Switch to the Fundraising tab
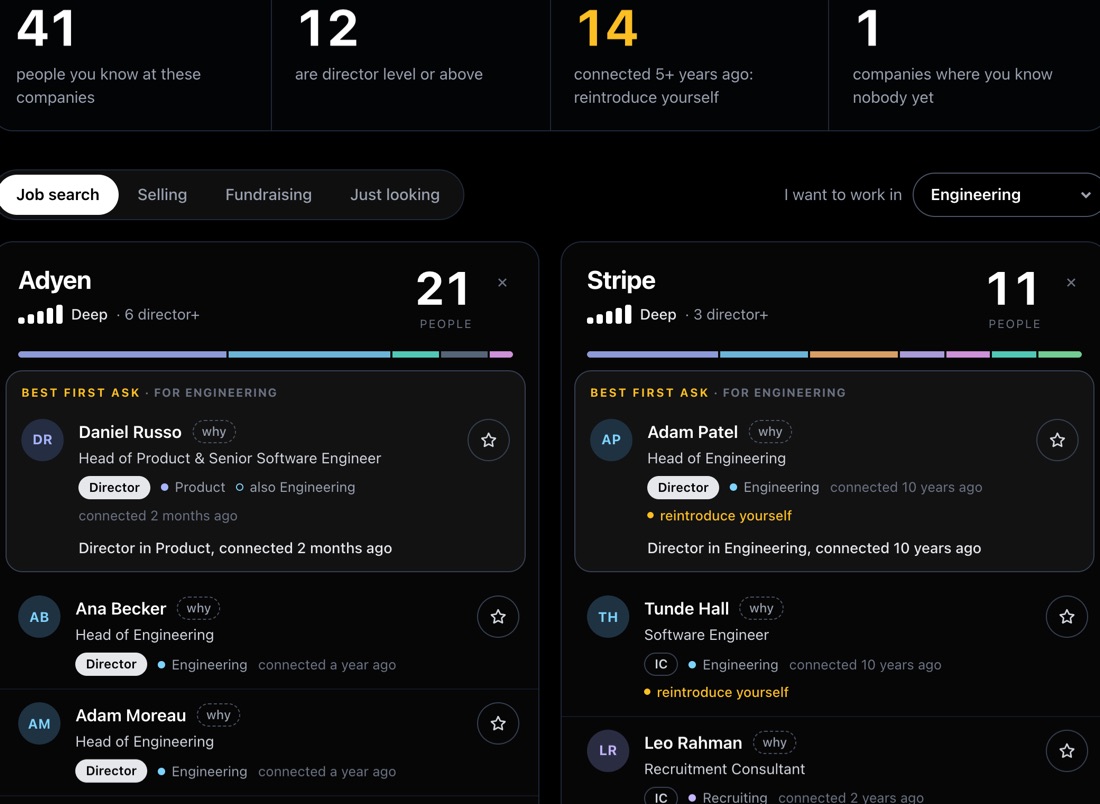Screen dimensions: 1100x804 pyautogui.click(x=269, y=194)
